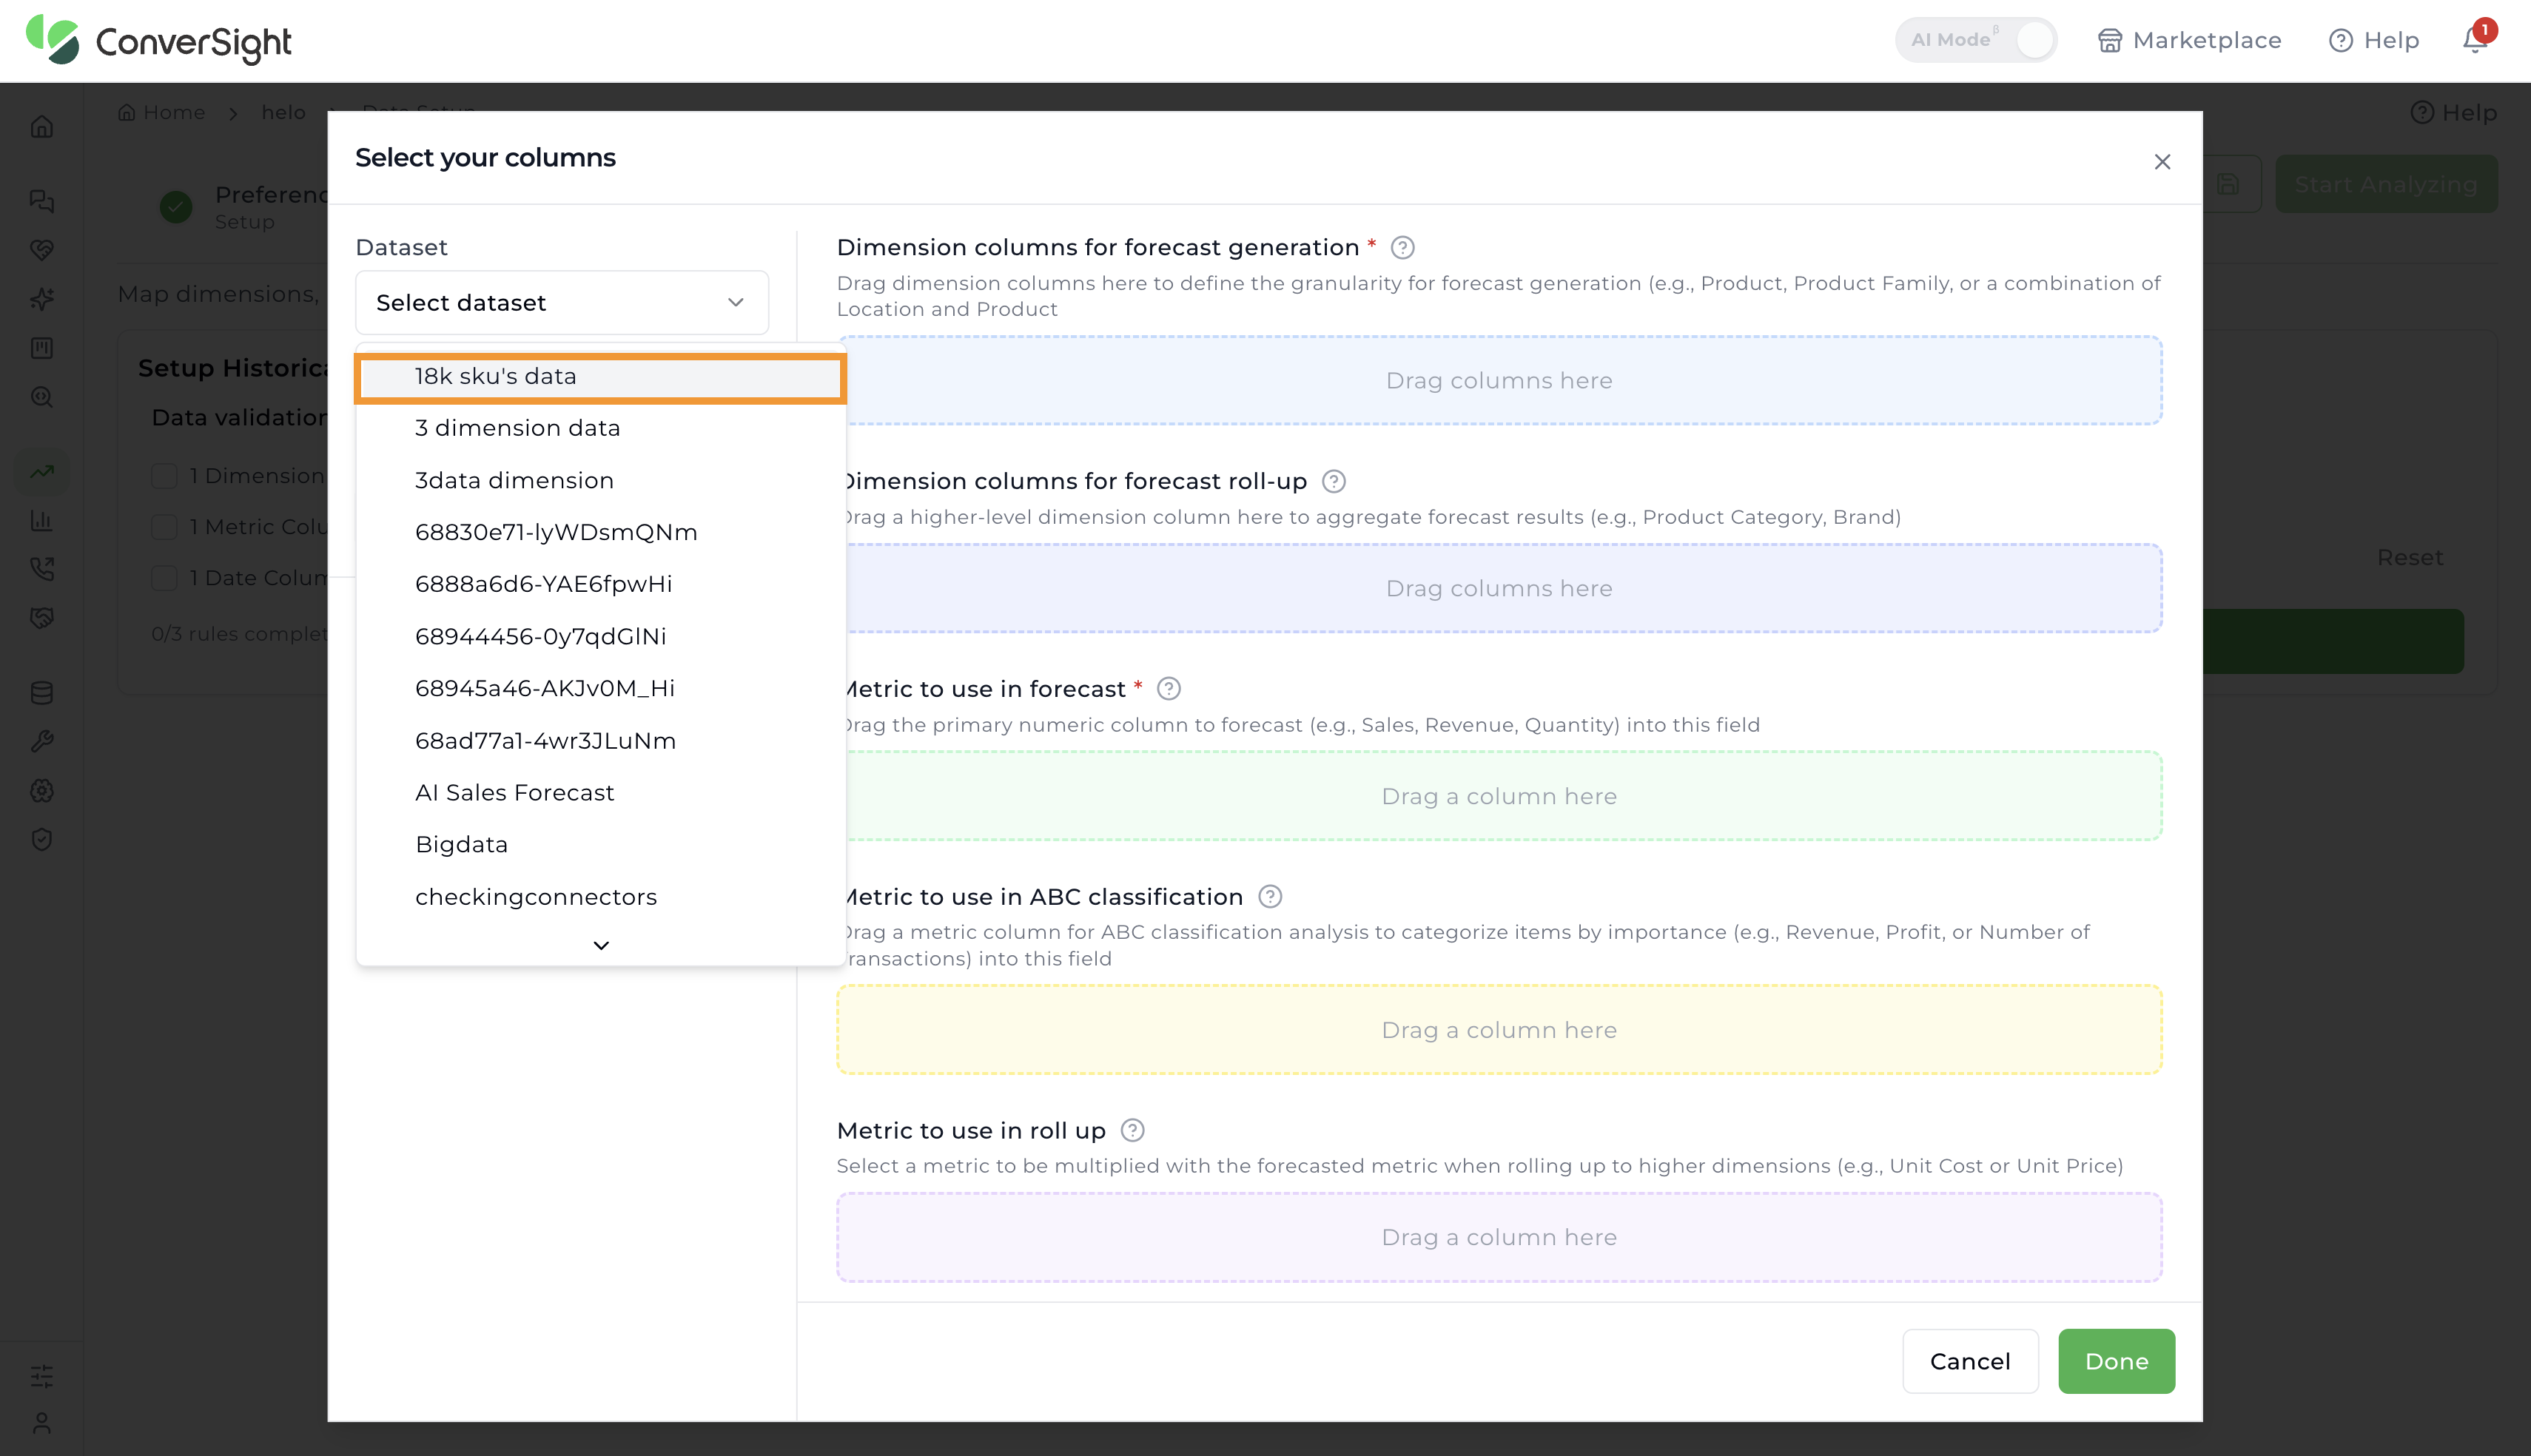Expand more datasets with the down chevron
Image resolution: width=2531 pixels, height=1456 pixels.
pos(601,945)
